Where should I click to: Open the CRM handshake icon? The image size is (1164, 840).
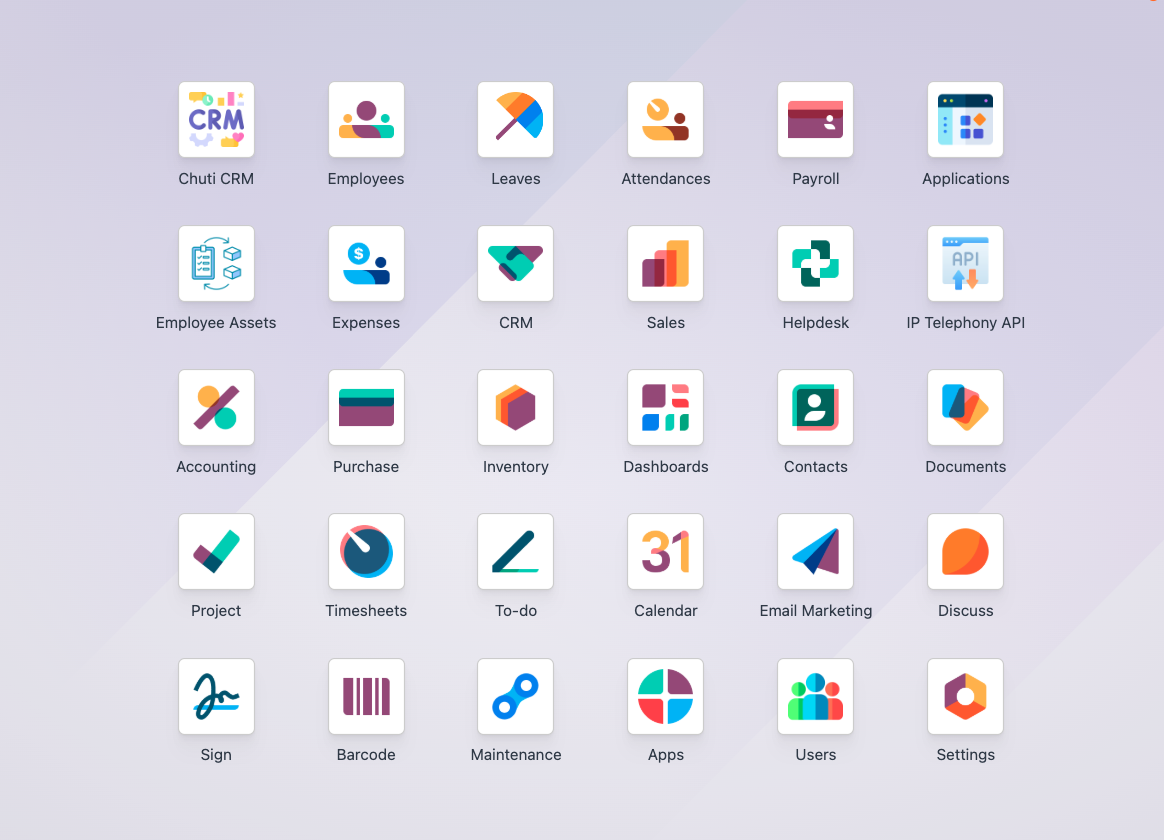515,263
